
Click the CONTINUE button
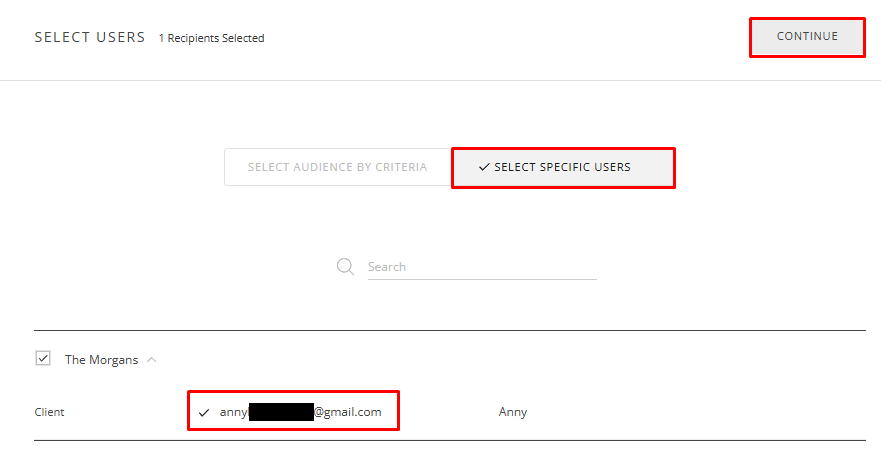coord(807,37)
